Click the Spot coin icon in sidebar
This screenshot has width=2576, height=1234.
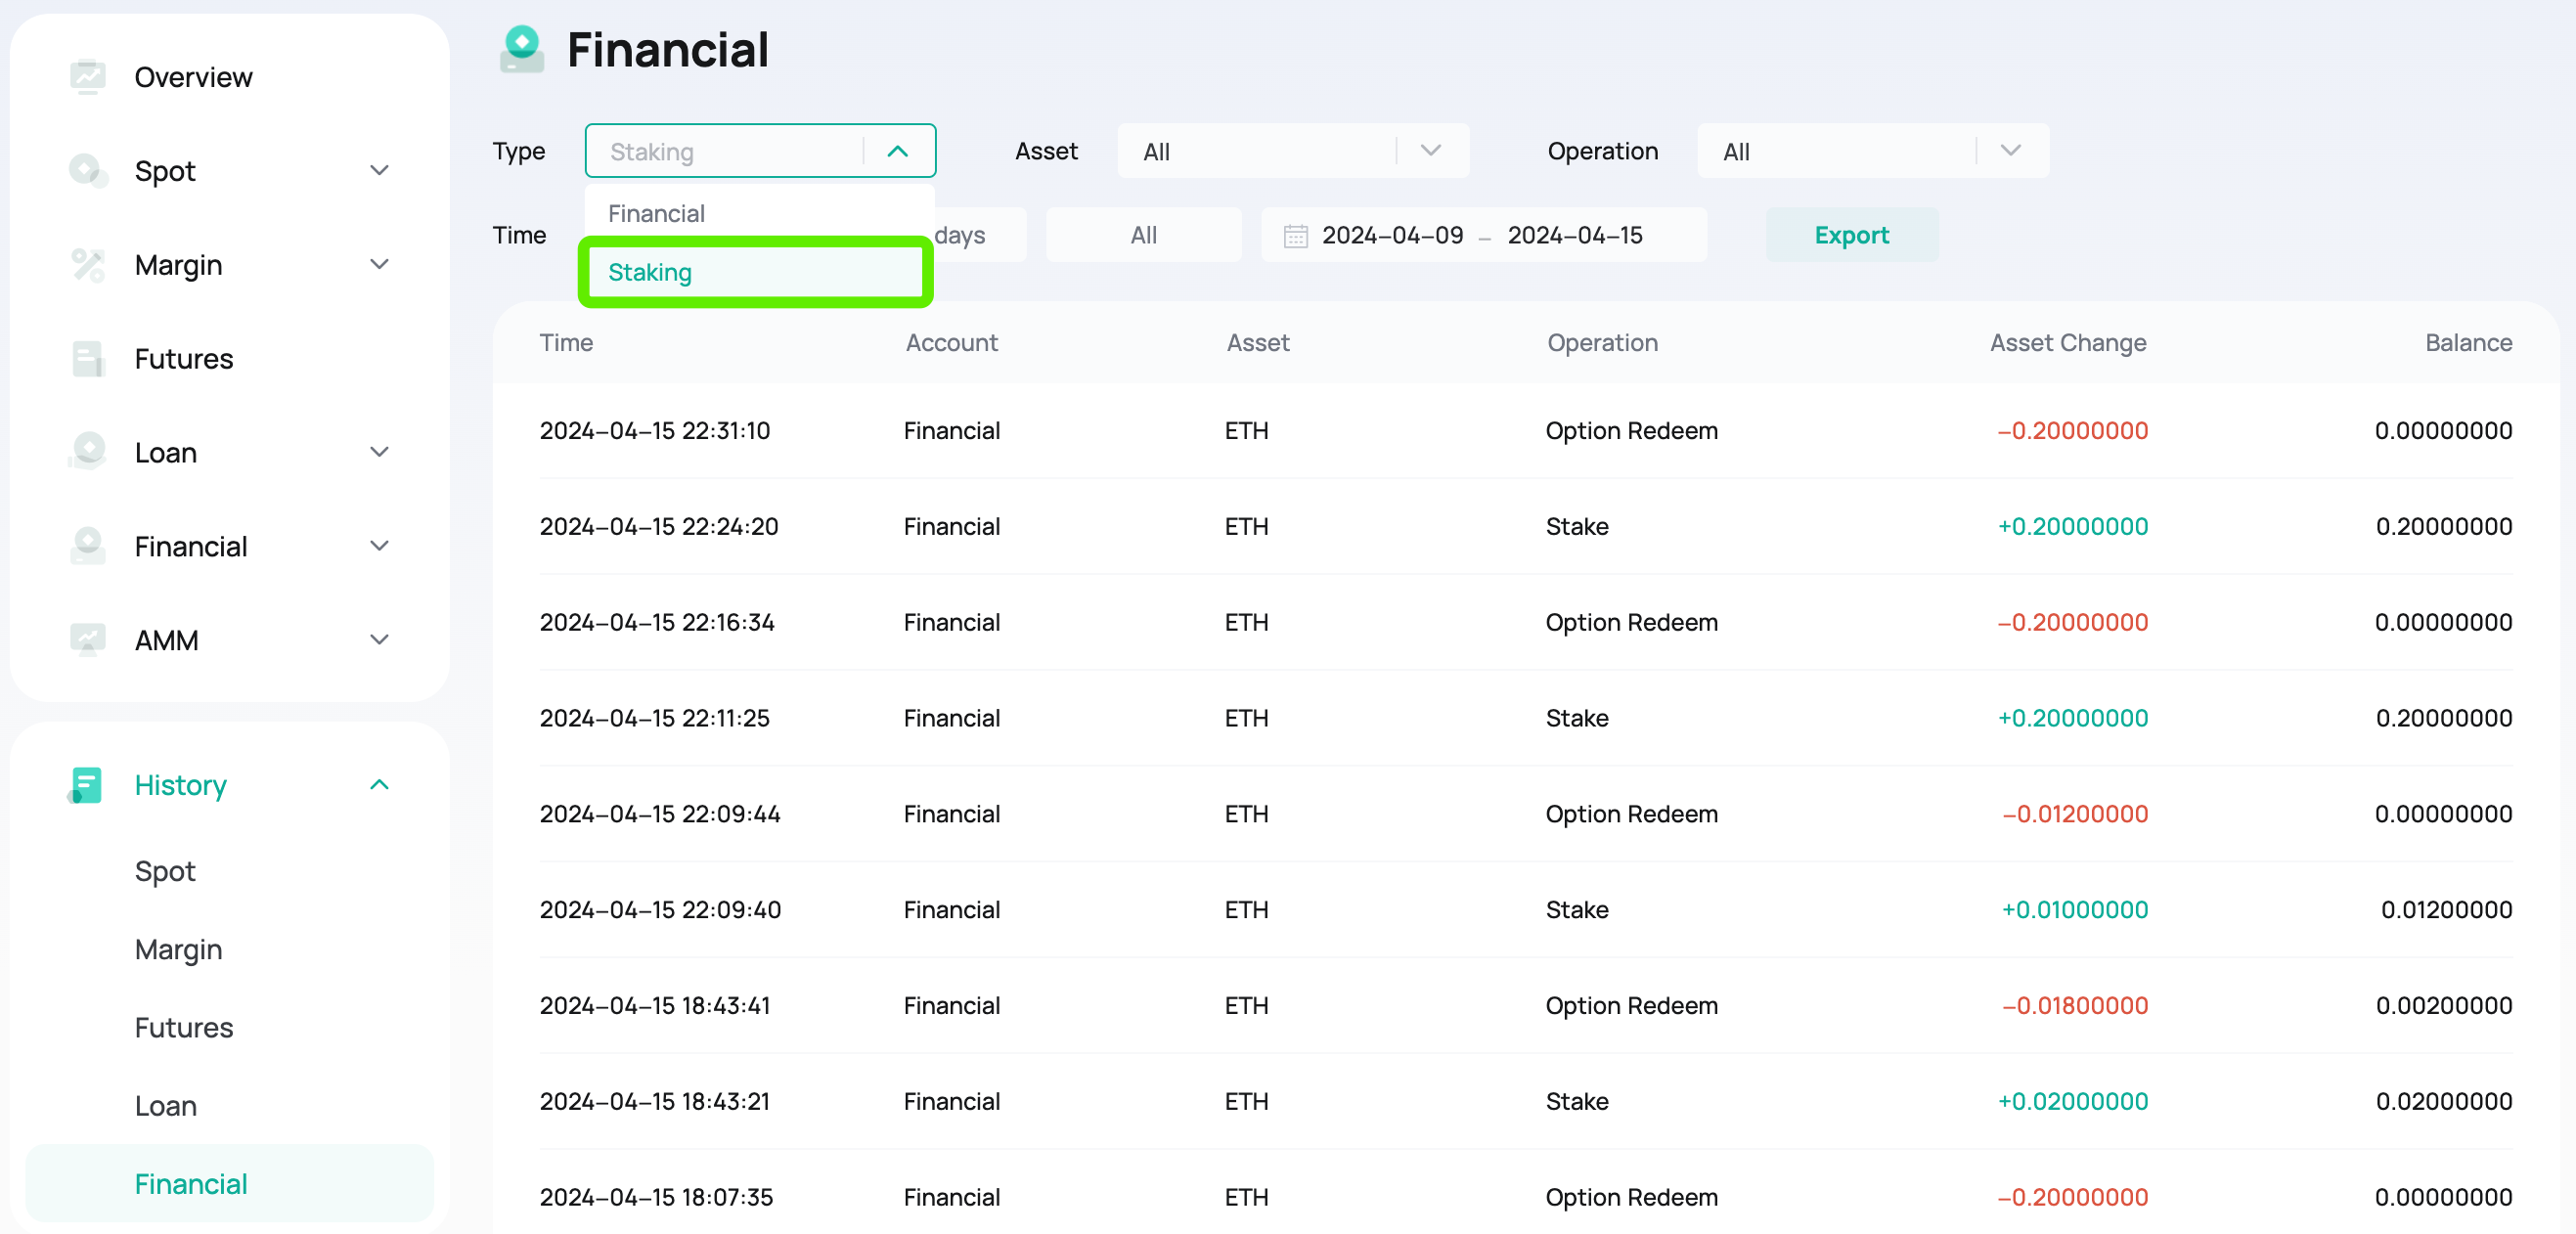pos(88,171)
